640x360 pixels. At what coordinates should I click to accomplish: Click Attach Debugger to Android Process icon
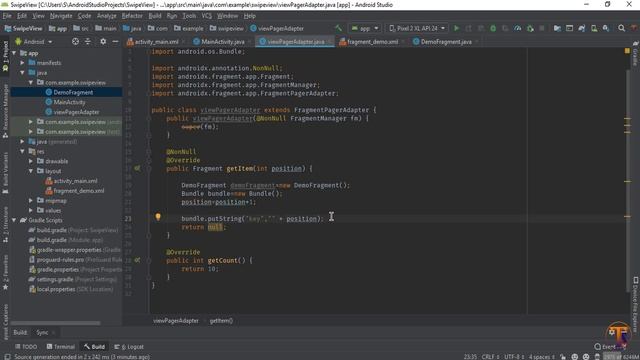click(x=530, y=28)
